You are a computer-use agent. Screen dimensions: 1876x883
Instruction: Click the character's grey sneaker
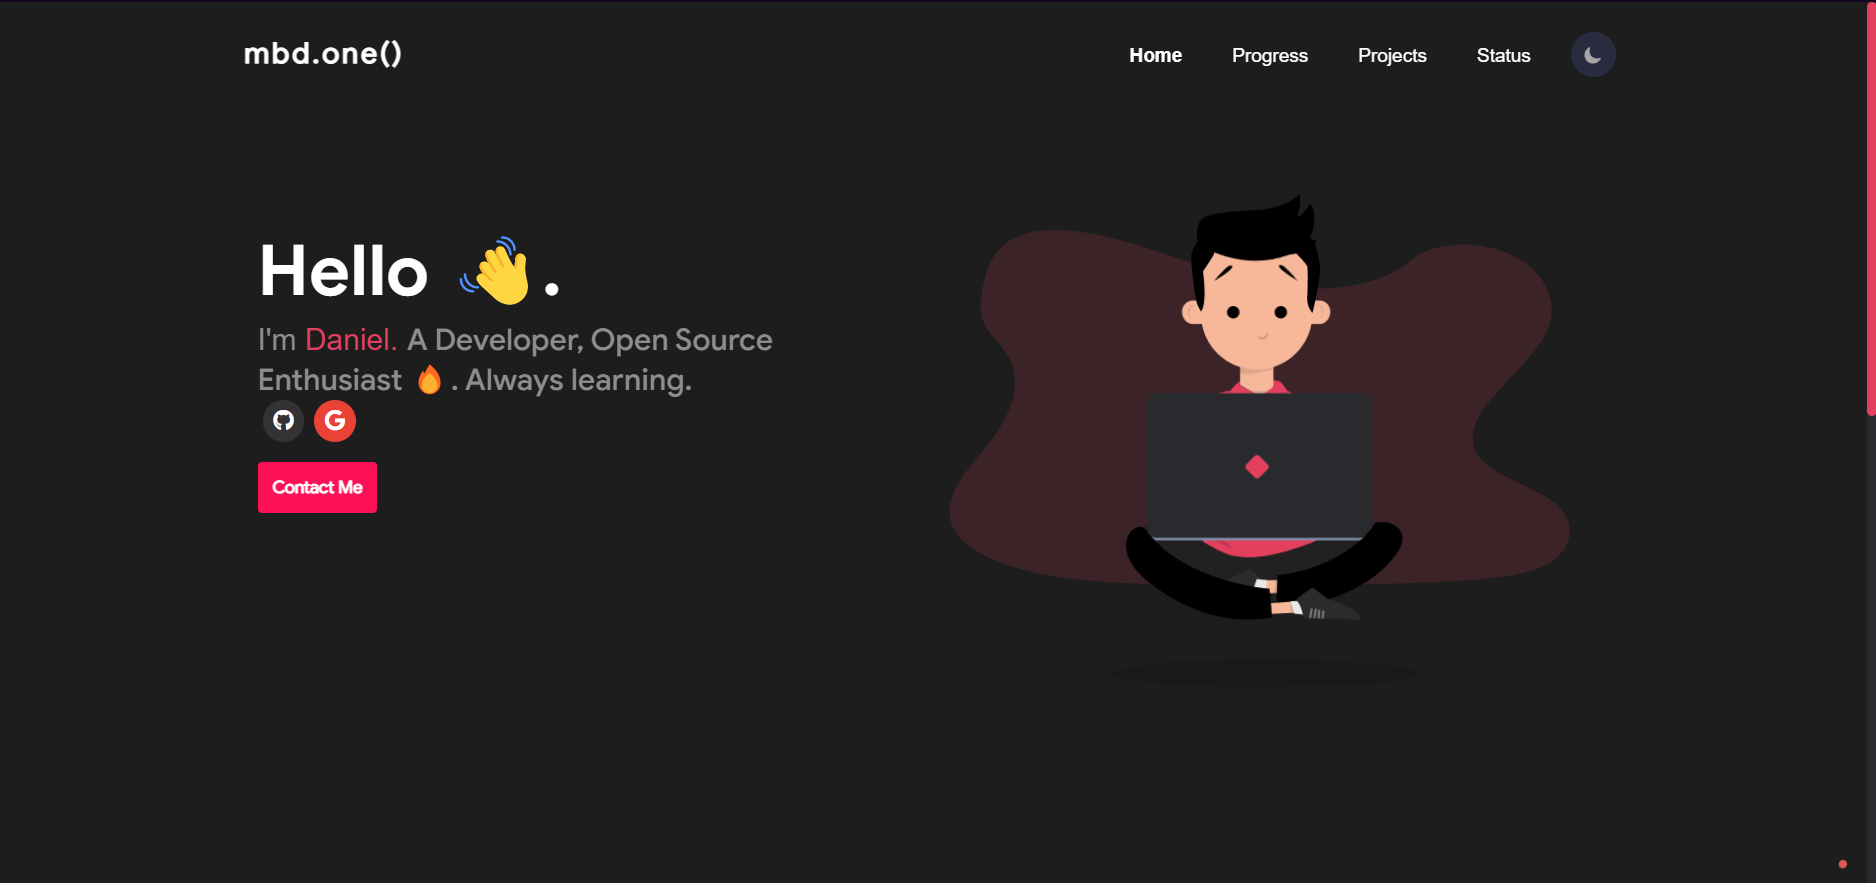coord(1326,607)
